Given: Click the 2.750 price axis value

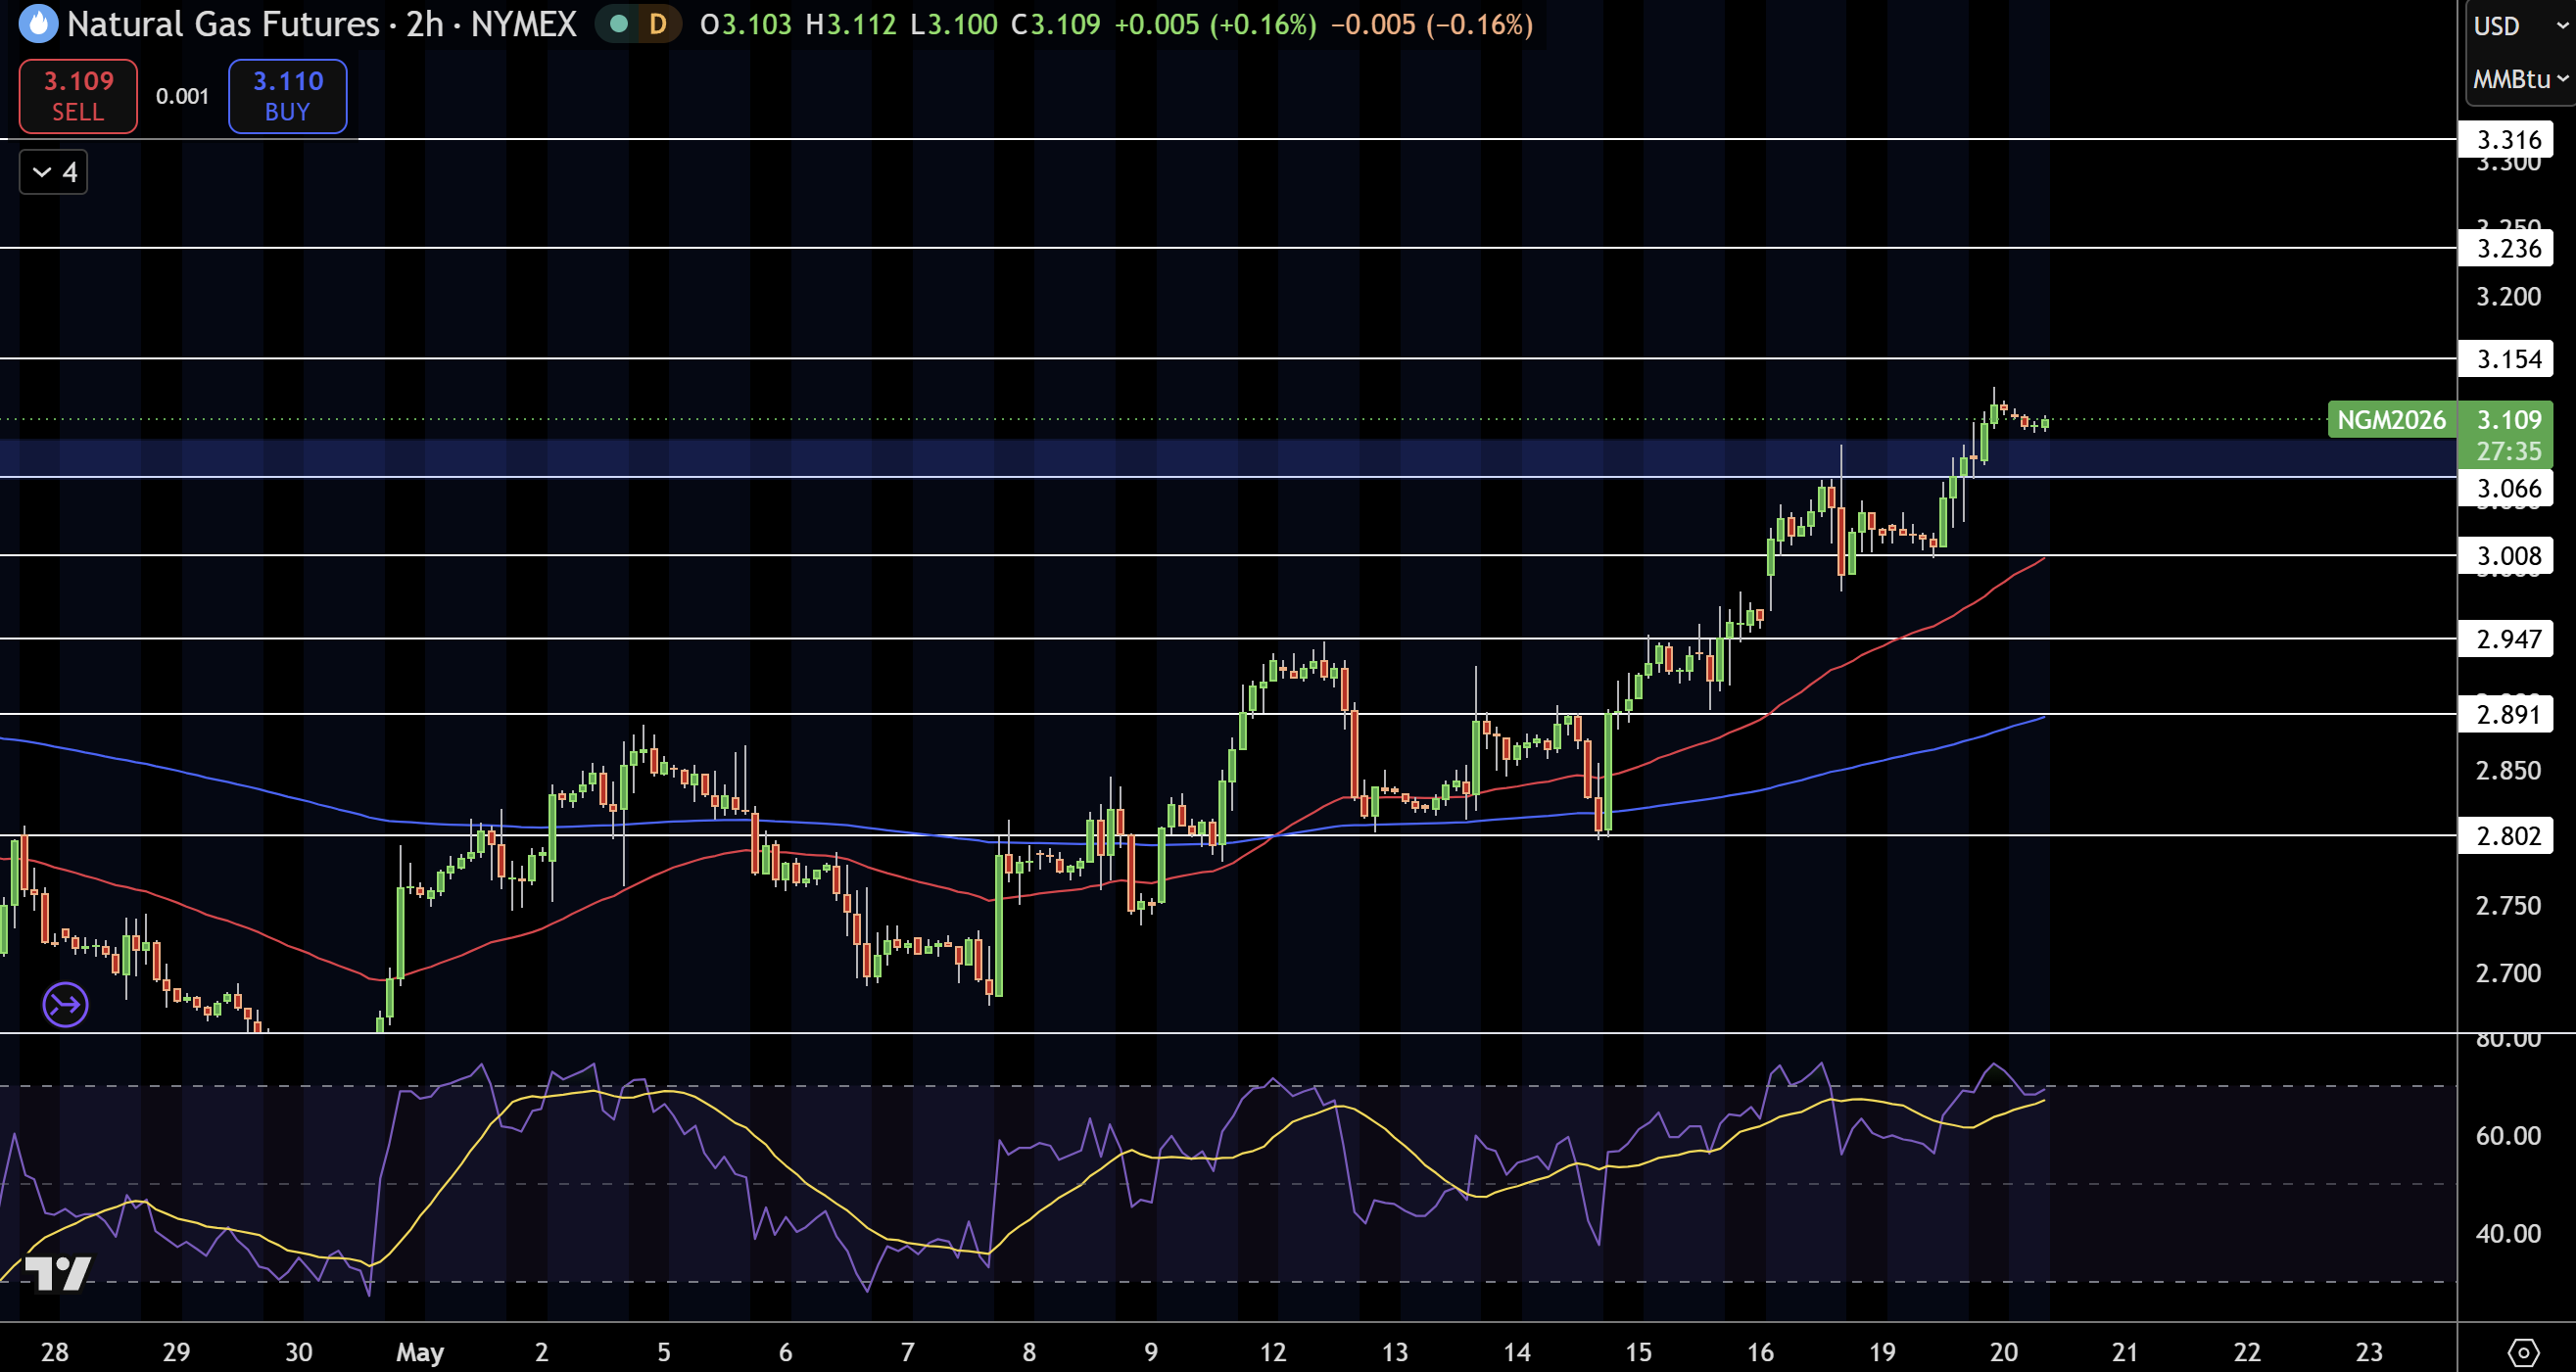Looking at the screenshot, I should tap(2508, 906).
